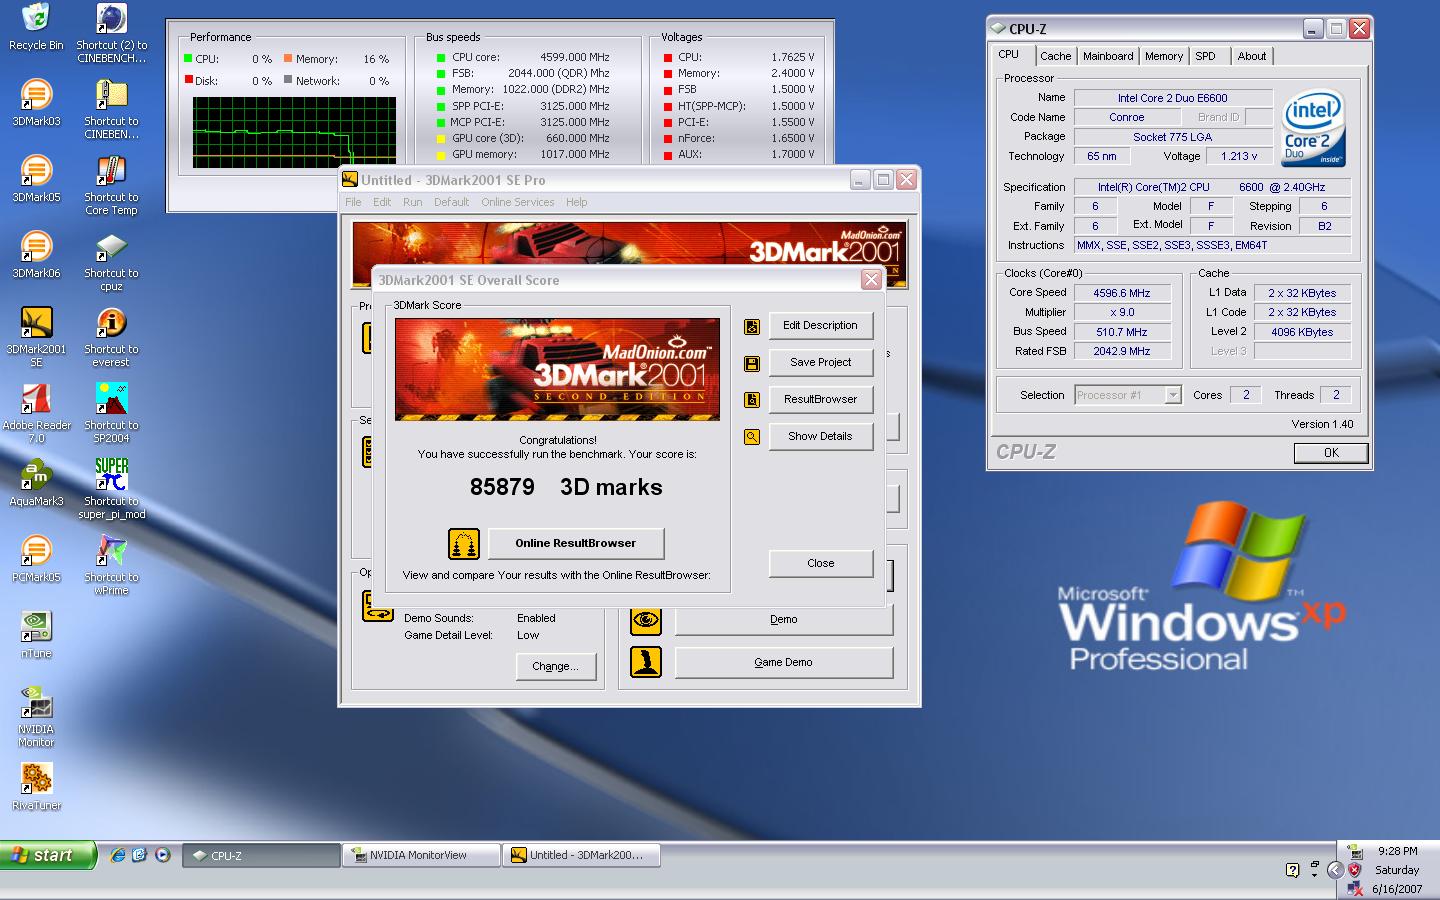
Task: Click the Change... button
Action: 555,667
